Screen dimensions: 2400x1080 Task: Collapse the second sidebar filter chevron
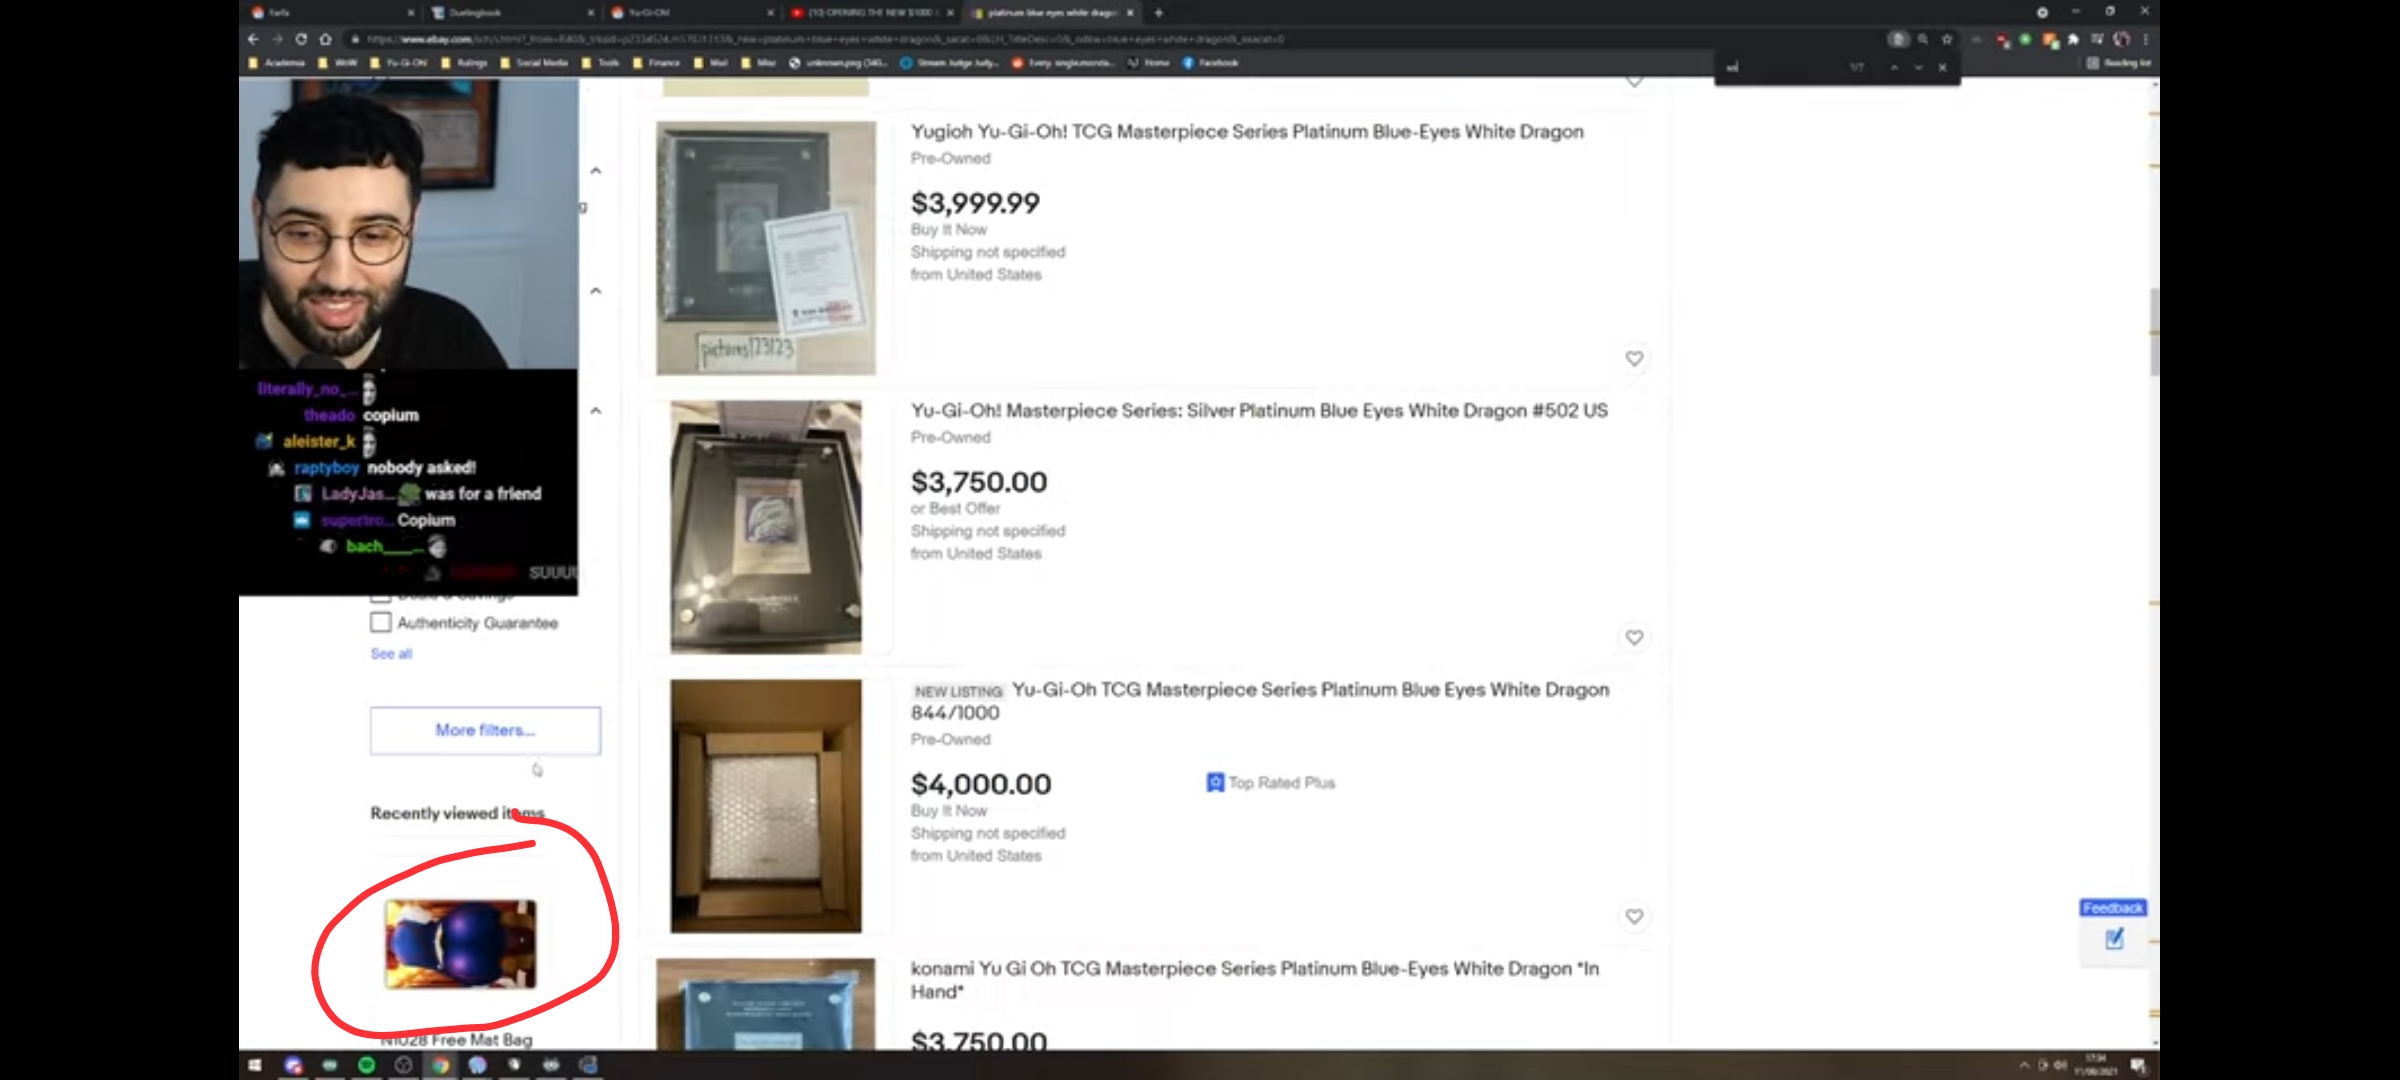point(596,291)
